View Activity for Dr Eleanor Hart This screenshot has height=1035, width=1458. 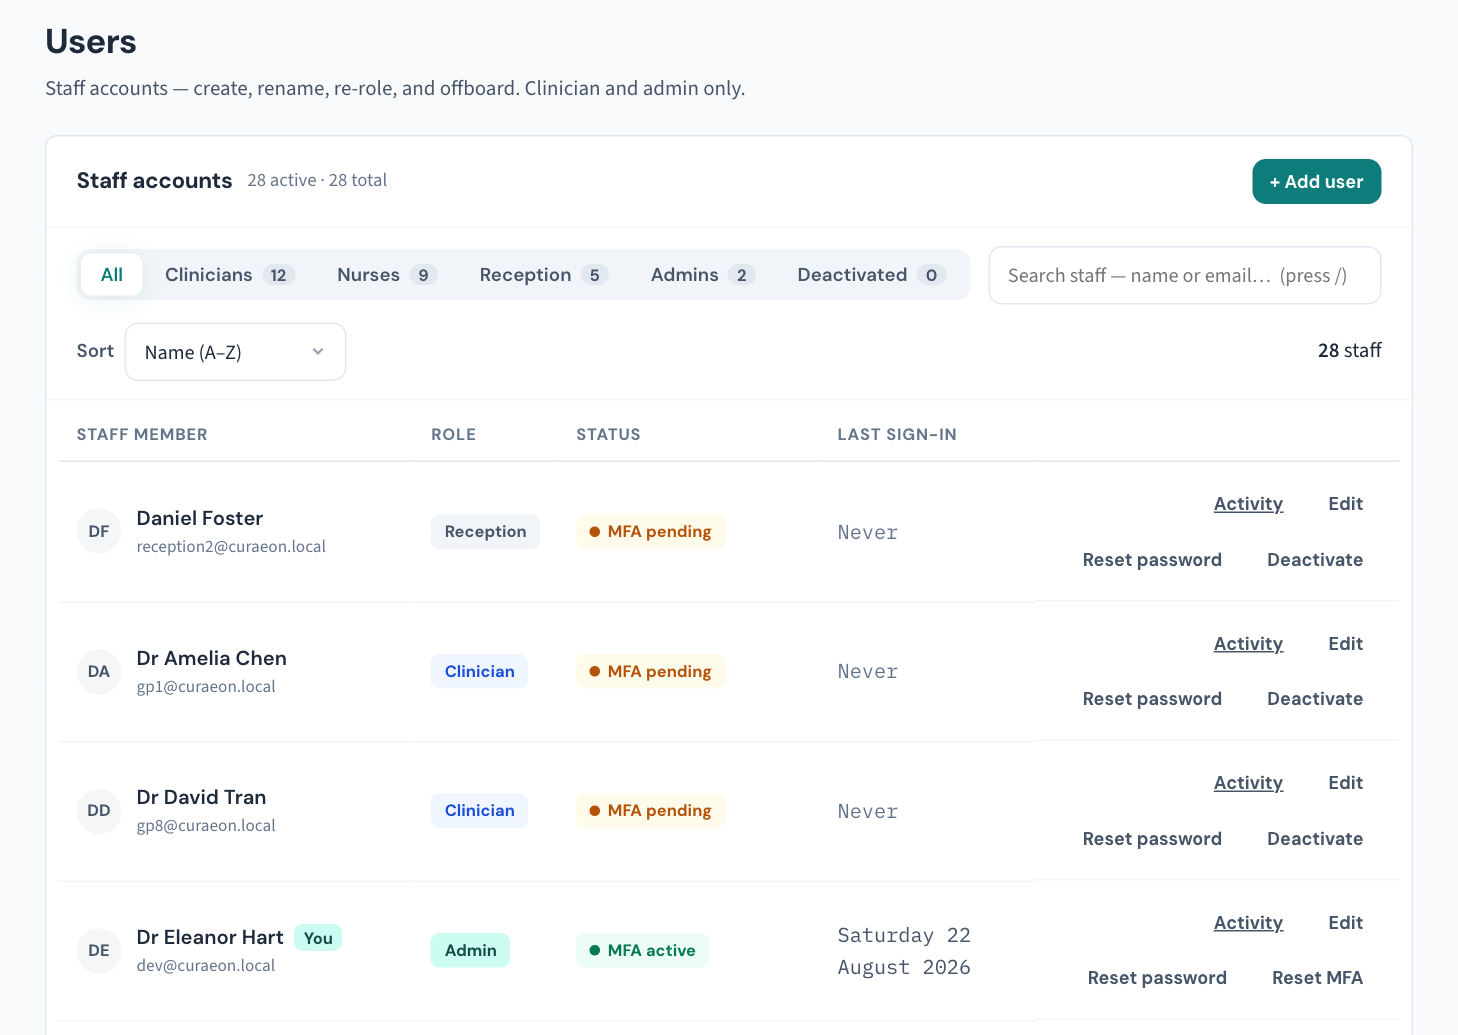pyautogui.click(x=1248, y=923)
